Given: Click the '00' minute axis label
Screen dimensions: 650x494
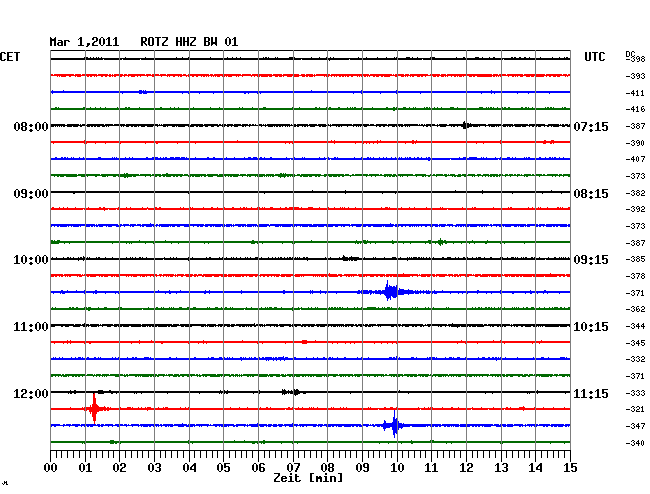Looking at the screenshot, I should [51, 467].
